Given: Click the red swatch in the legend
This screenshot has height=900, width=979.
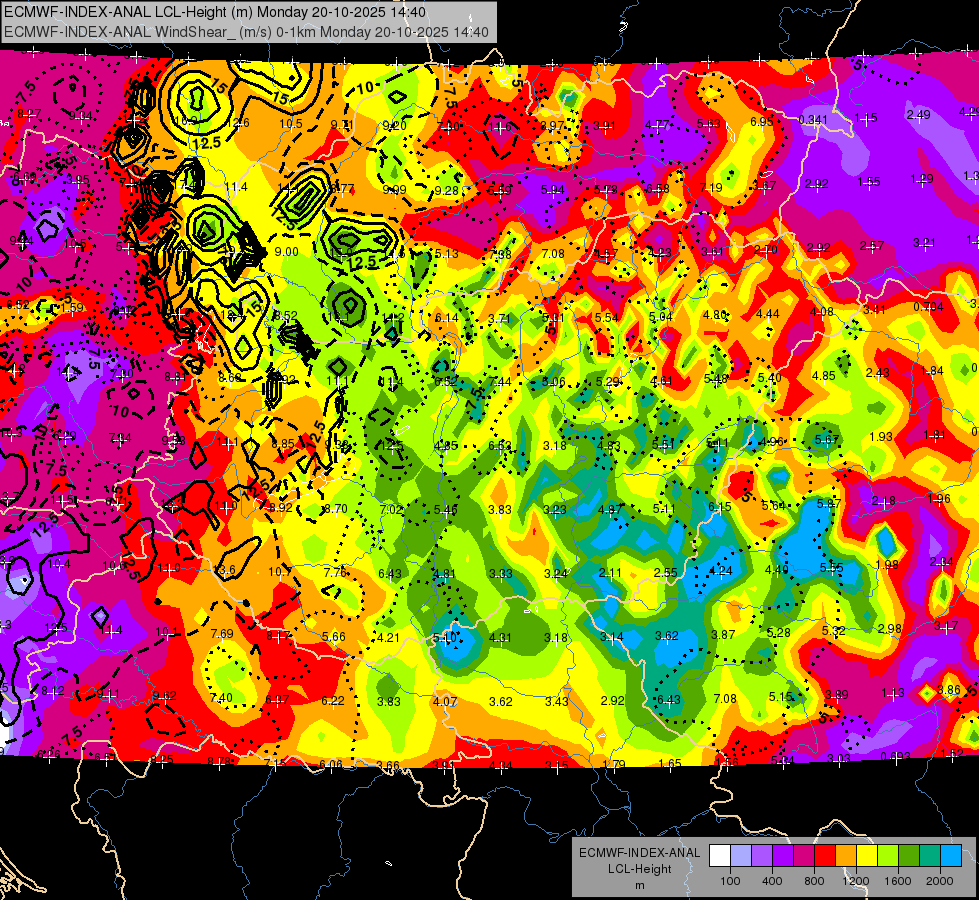Looking at the screenshot, I should 825,856.
